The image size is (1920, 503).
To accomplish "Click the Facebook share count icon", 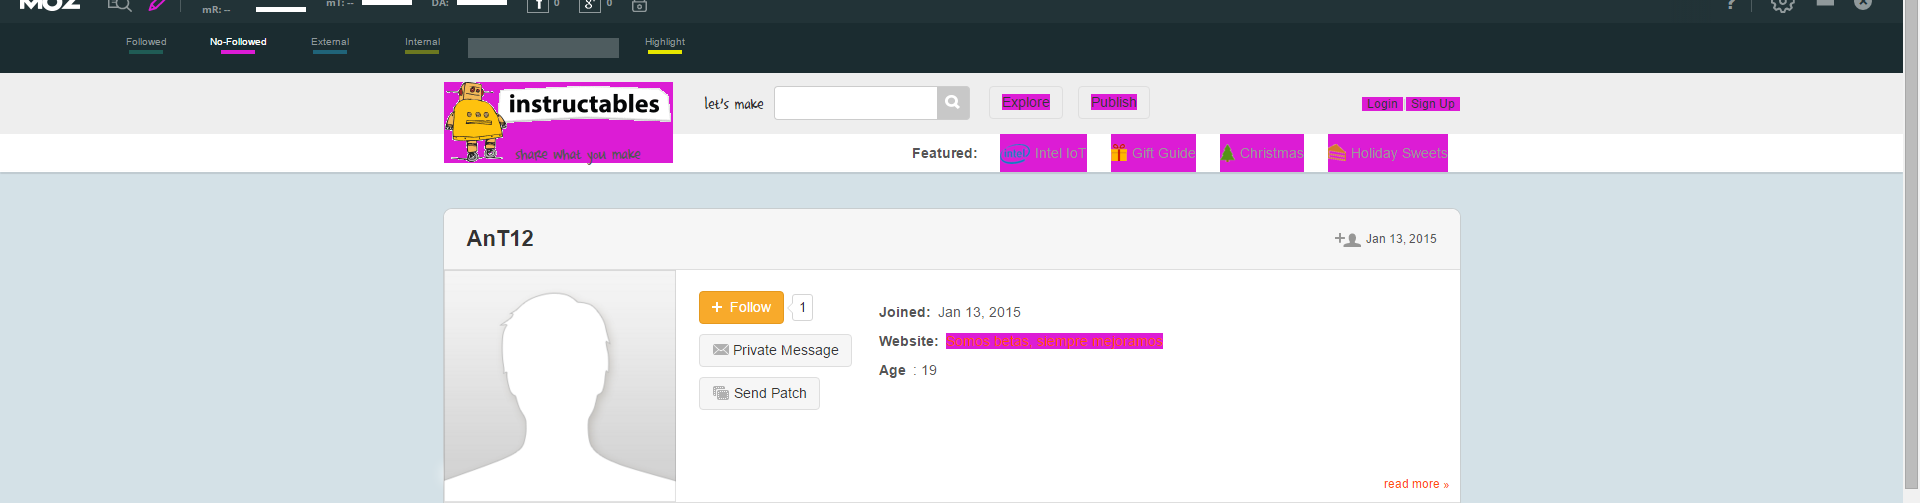I will pyautogui.click(x=538, y=5).
